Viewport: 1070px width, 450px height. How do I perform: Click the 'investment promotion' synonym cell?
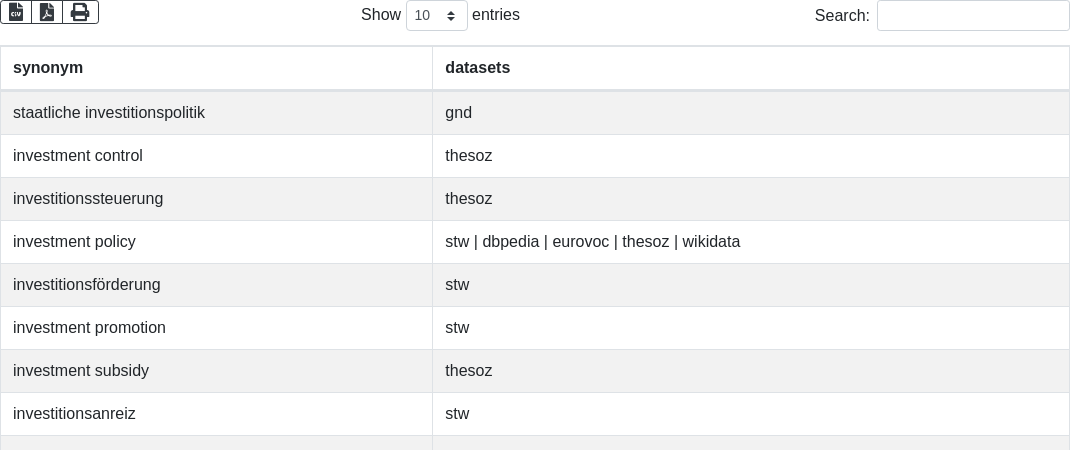click(89, 328)
